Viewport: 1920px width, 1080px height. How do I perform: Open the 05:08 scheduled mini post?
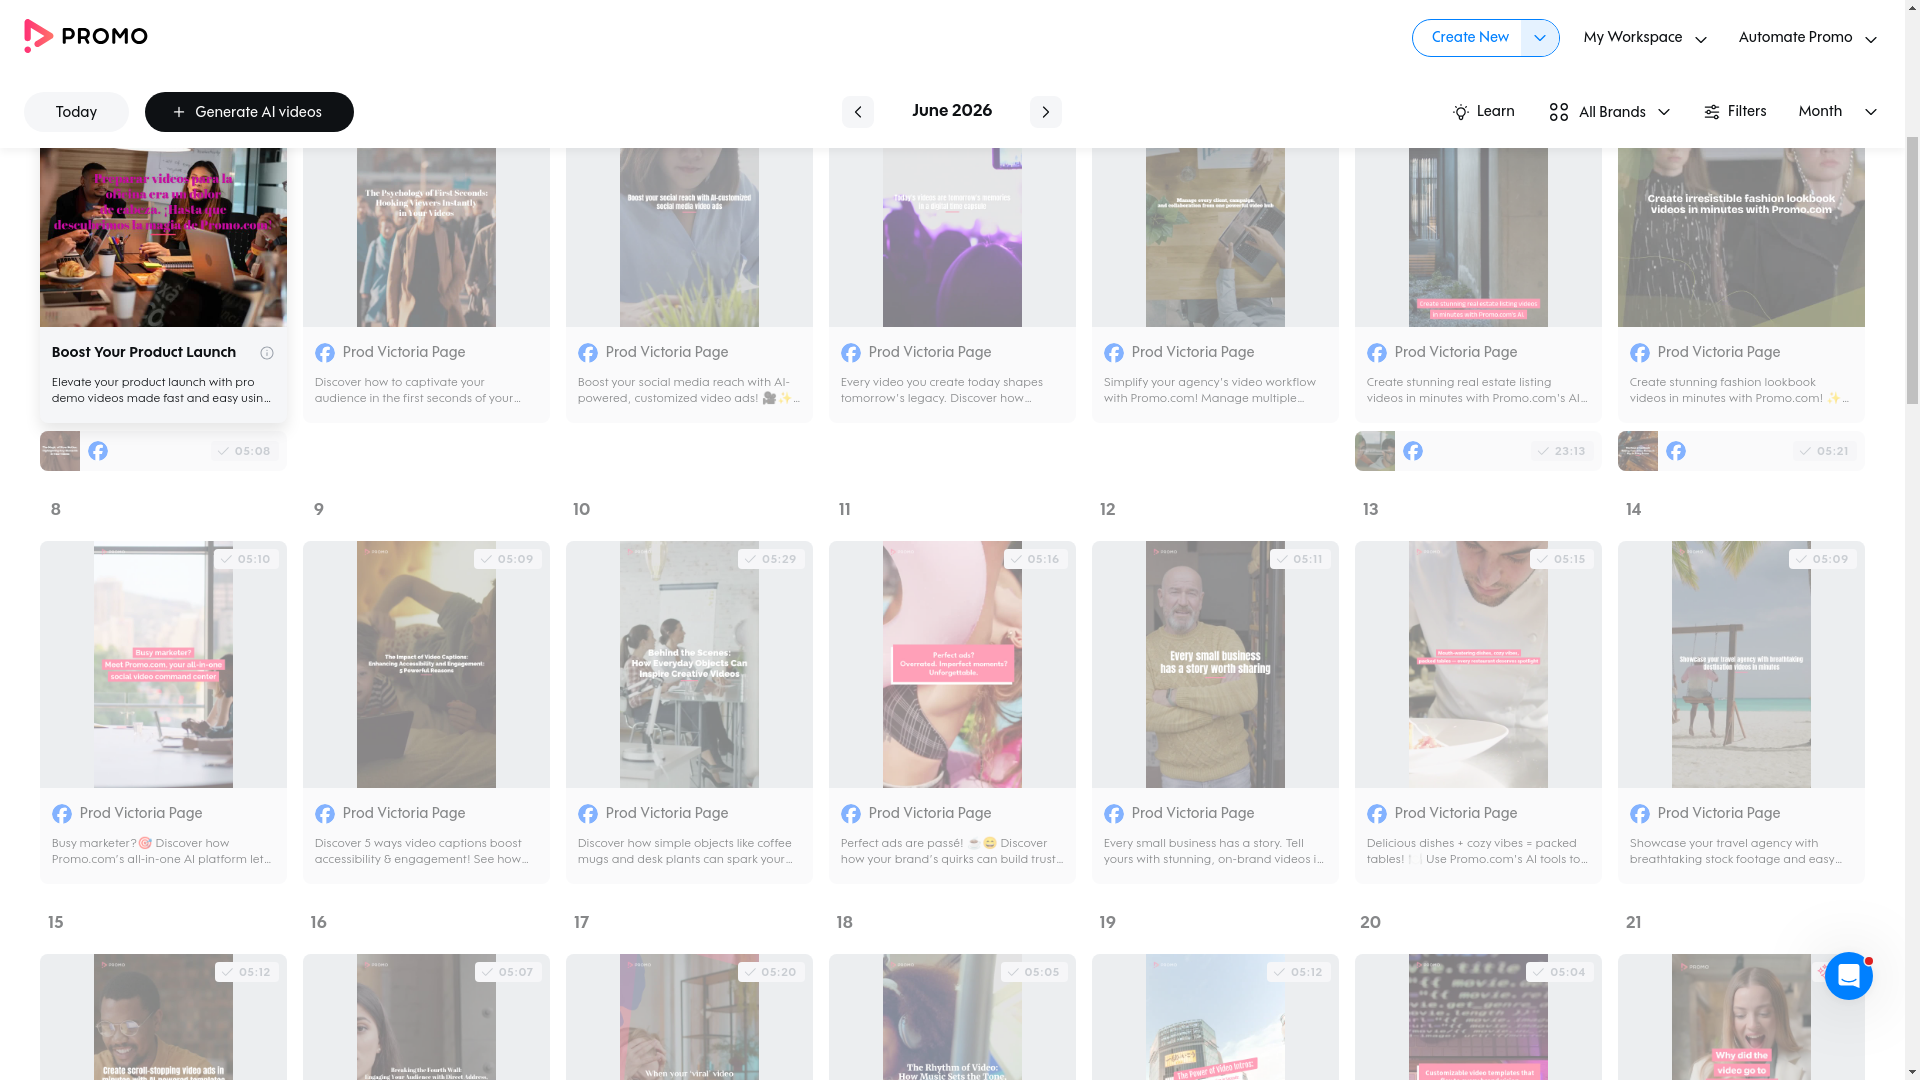[x=163, y=451]
